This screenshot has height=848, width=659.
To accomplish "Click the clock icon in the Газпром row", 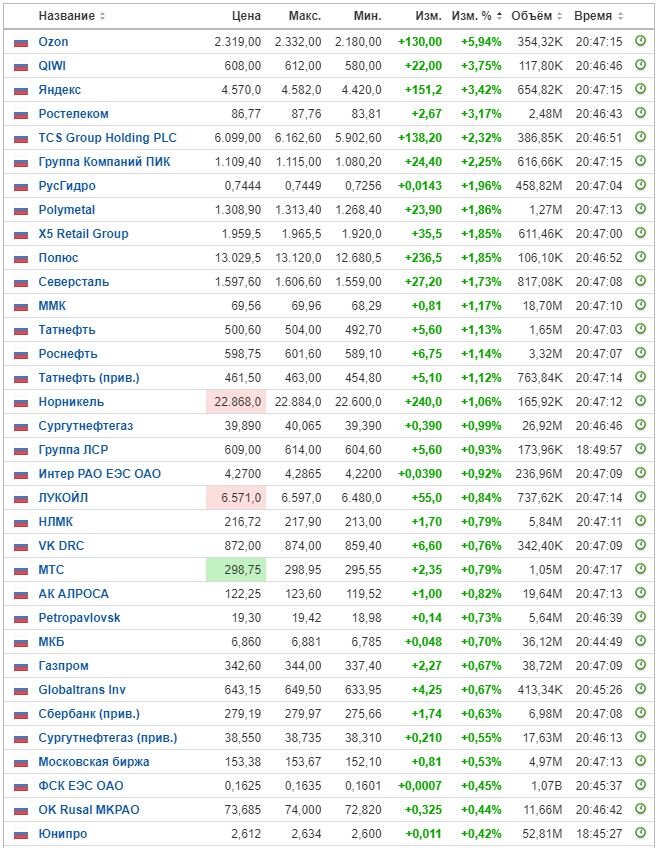I will 640,665.
